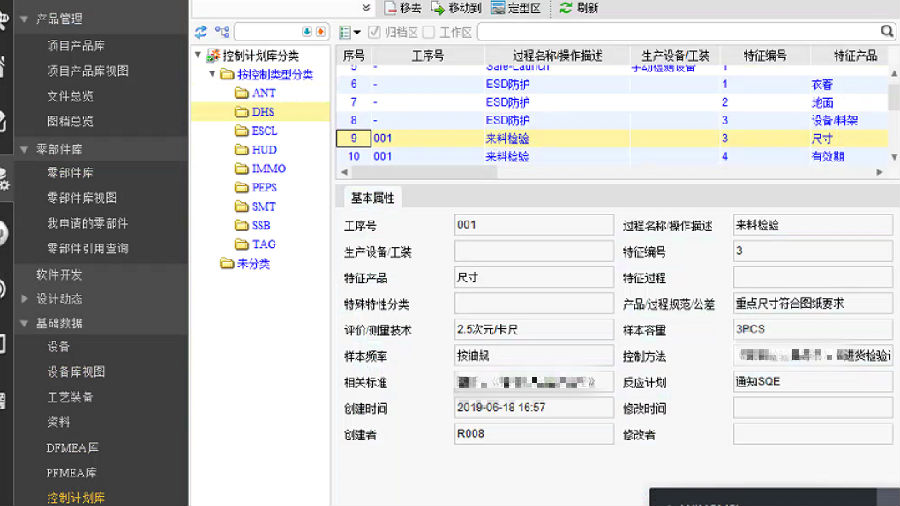Switch to the 基本属性 tab

pyautogui.click(x=372, y=198)
